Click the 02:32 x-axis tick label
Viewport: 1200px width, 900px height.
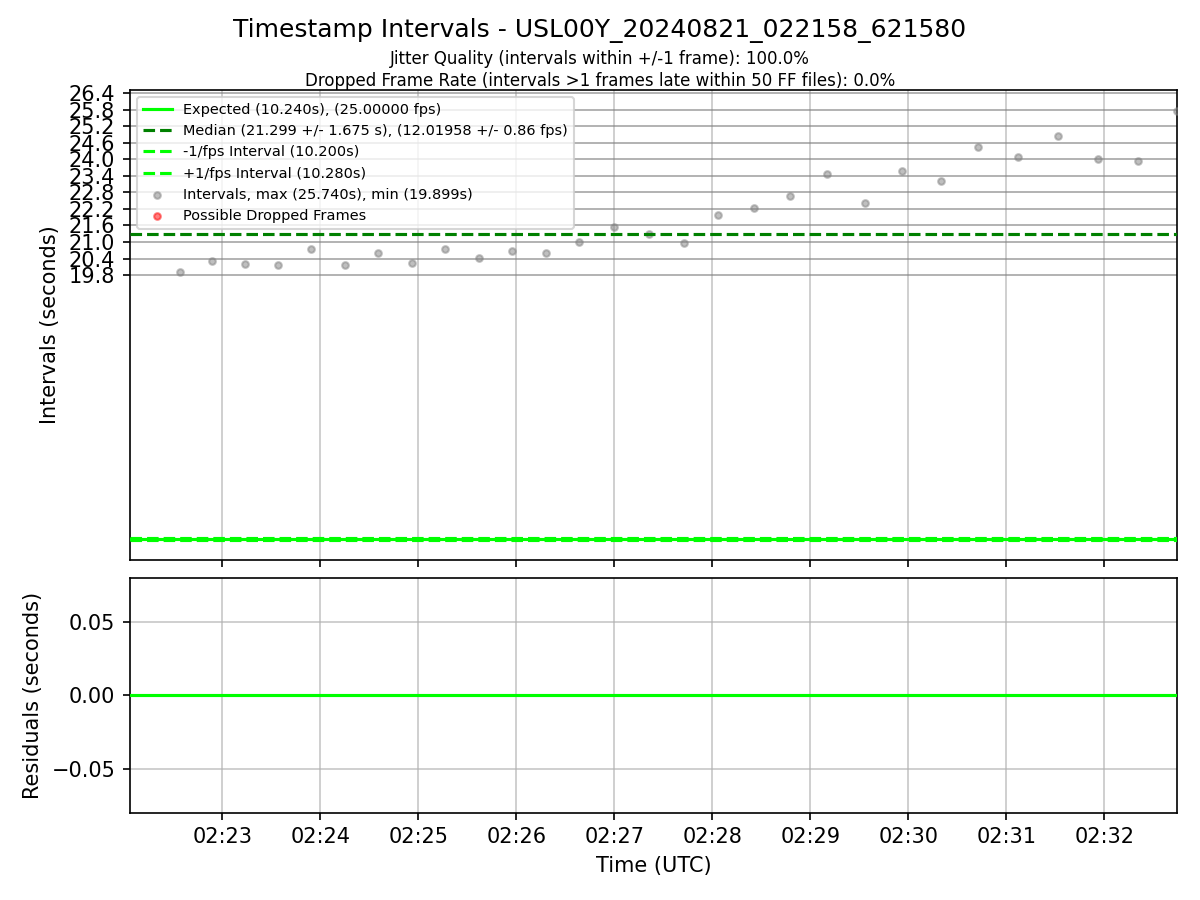pyautogui.click(x=1104, y=836)
